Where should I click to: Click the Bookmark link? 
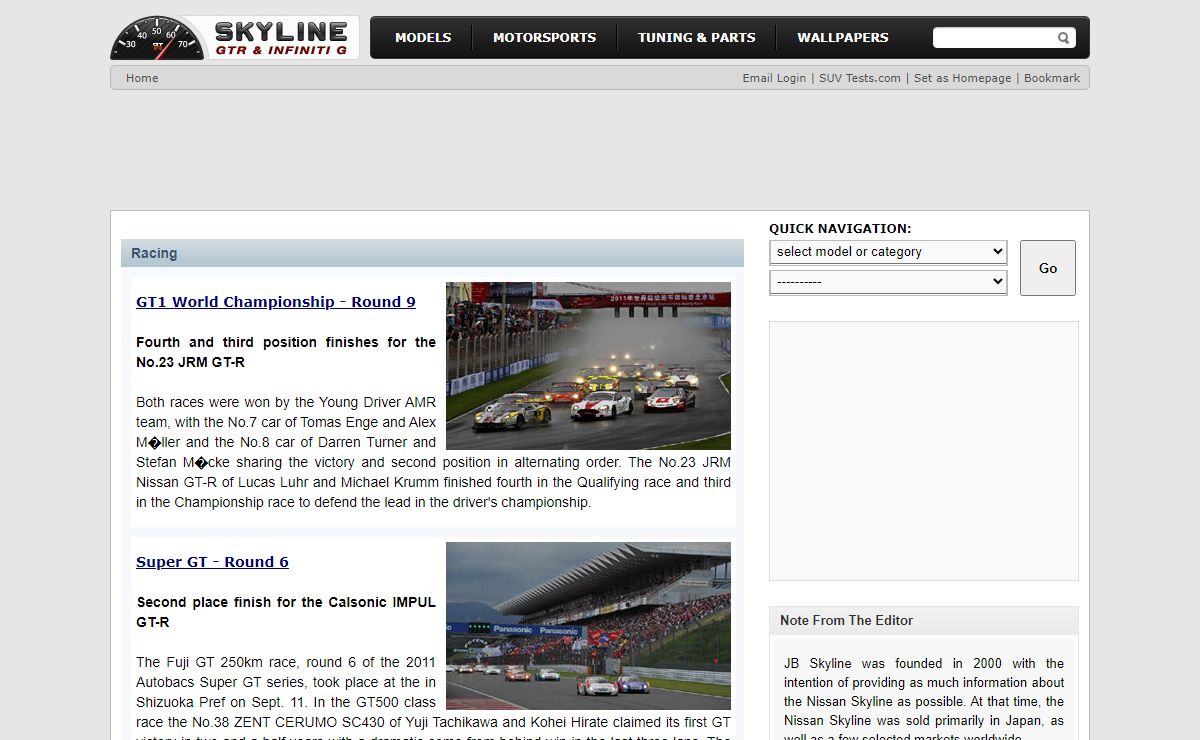point(1052,78)
